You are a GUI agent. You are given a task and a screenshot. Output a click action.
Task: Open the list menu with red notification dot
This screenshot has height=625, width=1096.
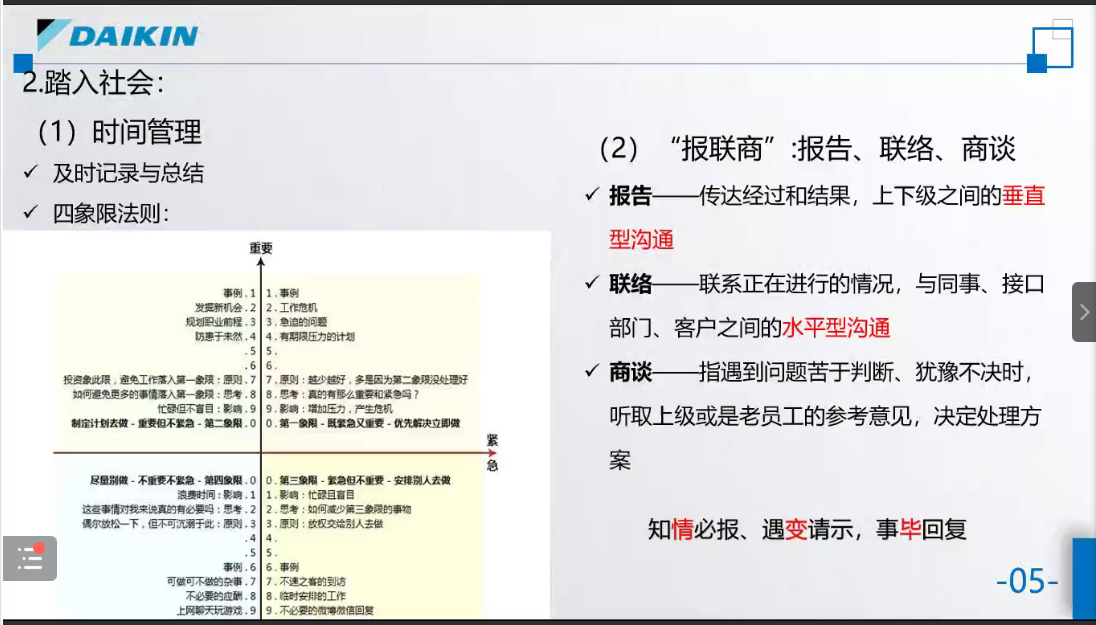click(30, 558)
